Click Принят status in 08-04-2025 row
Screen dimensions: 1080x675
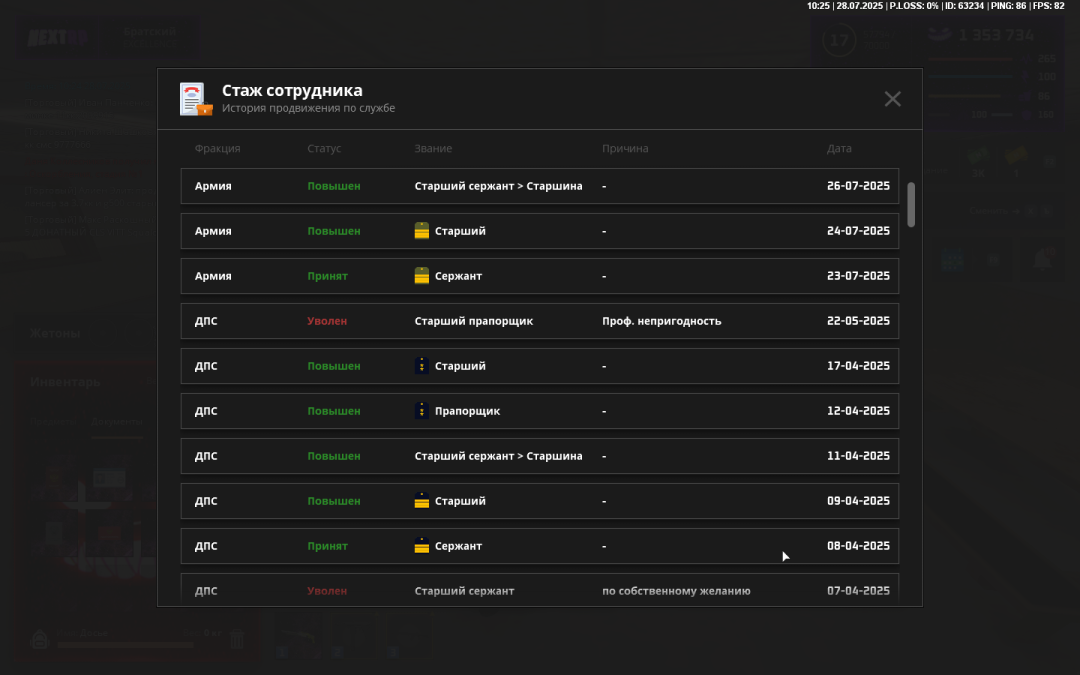(x=327, y=546)
